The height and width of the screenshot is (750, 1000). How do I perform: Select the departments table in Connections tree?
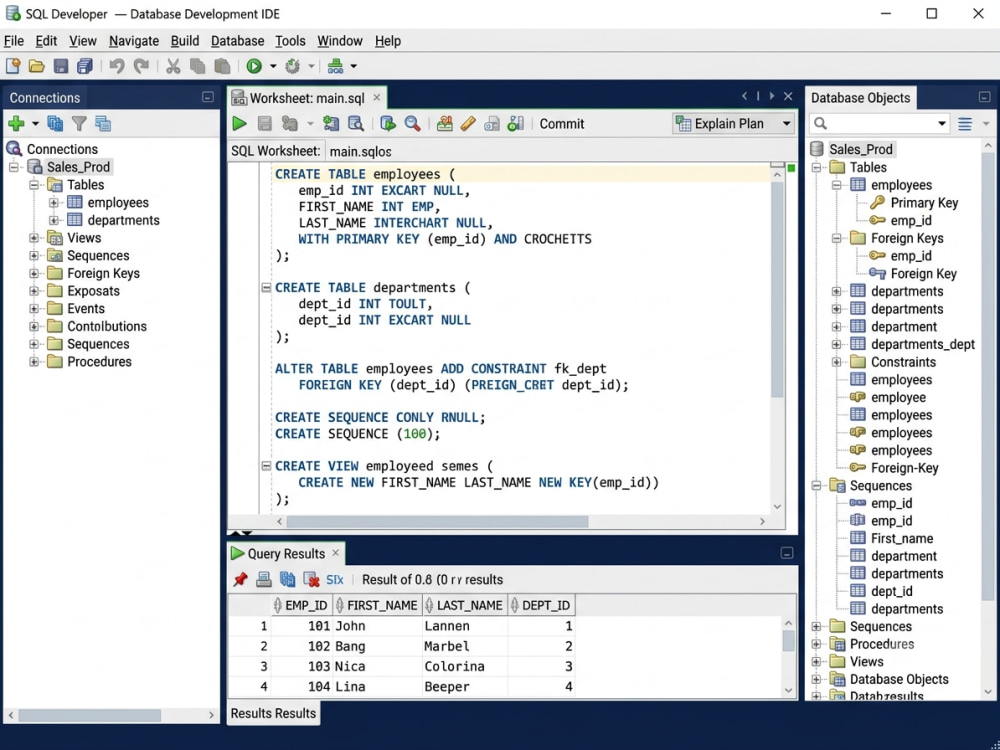pos(123,220)
